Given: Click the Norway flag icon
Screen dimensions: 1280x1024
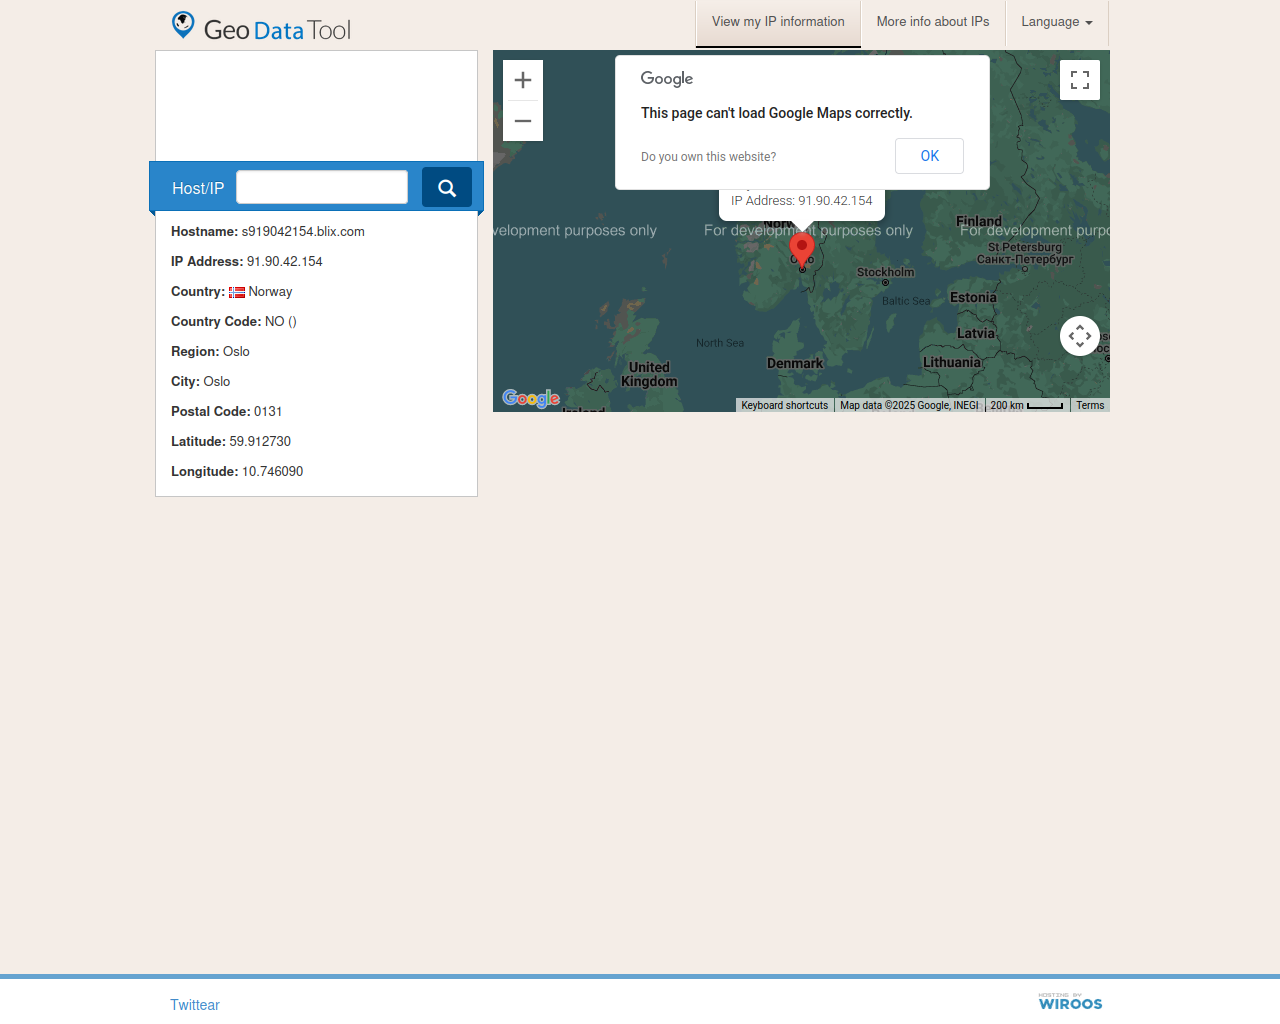Looking at the screenshot, I should coord(237,292).
